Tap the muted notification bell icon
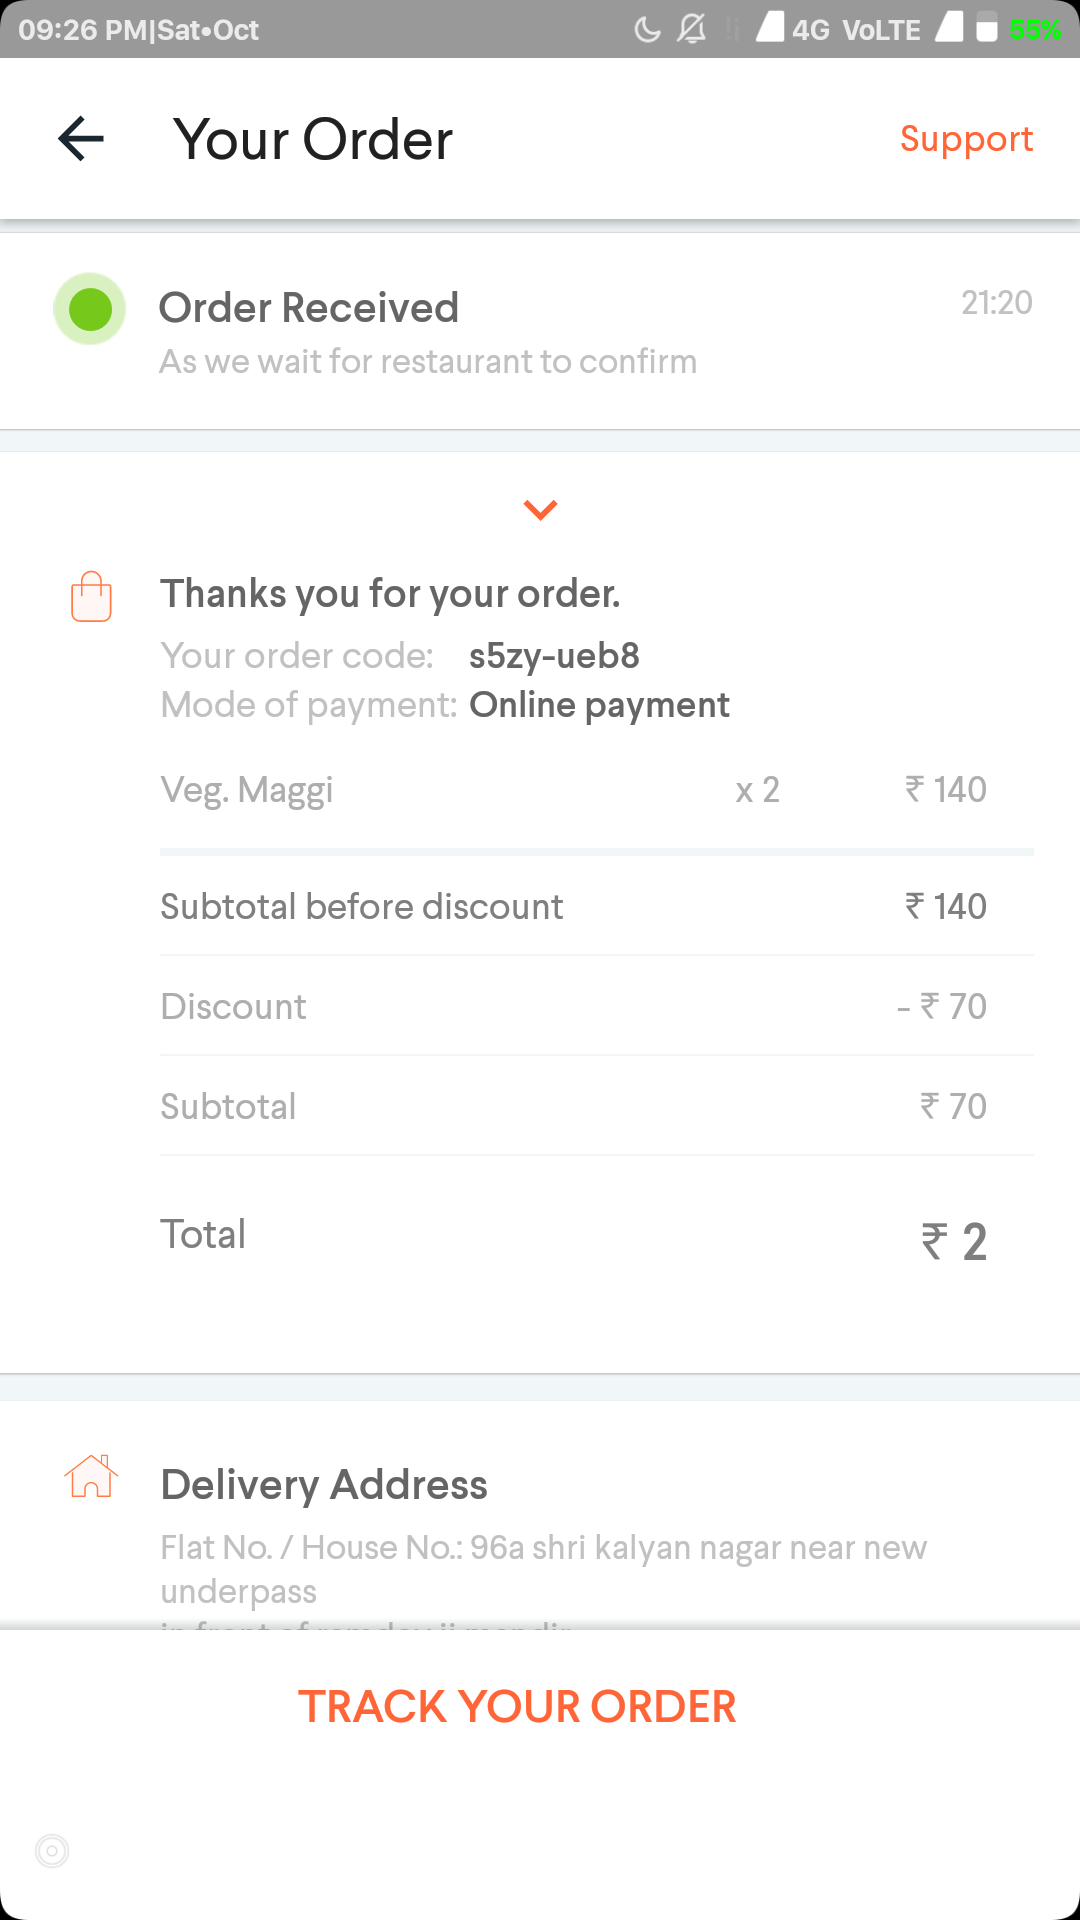 [691, 29]
